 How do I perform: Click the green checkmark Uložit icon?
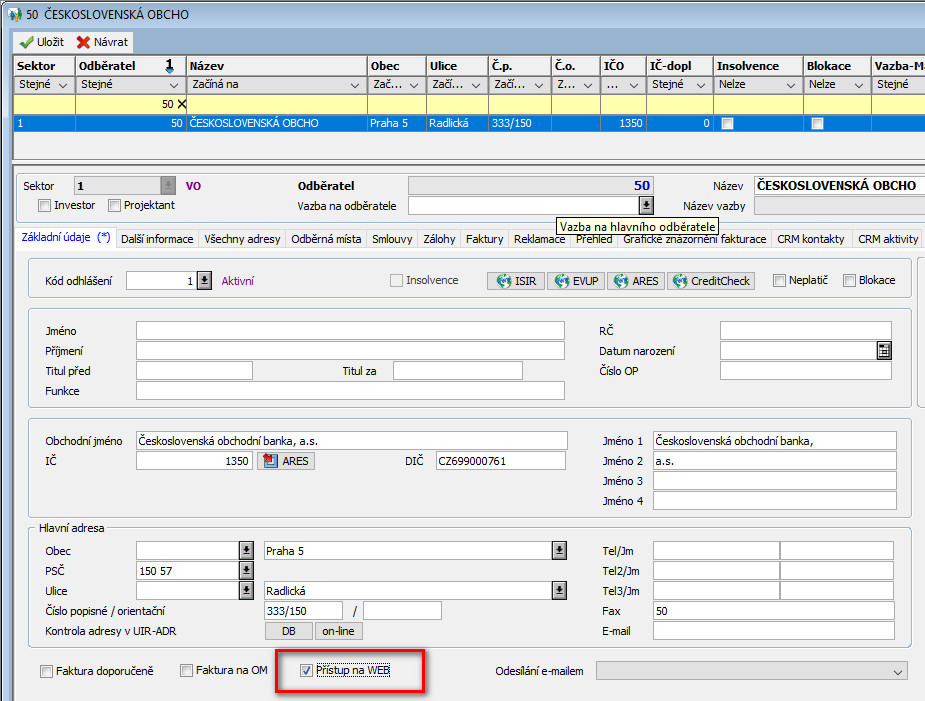(26, 43)
